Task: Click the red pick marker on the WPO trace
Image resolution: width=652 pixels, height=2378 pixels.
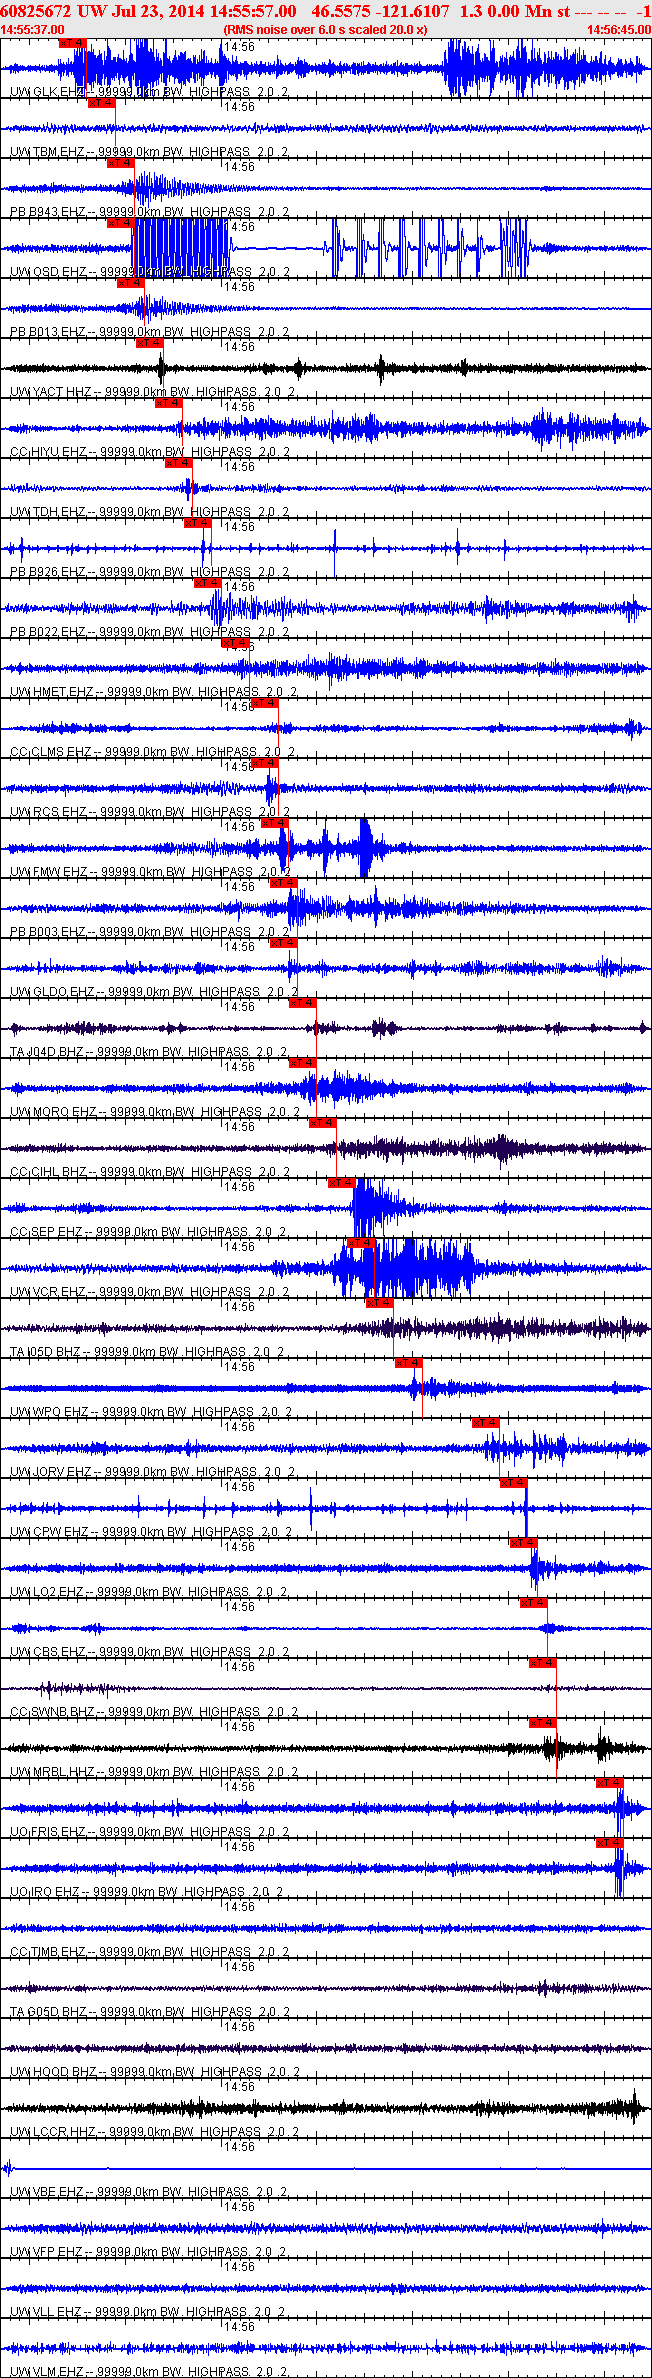Action: (409, 1363)
